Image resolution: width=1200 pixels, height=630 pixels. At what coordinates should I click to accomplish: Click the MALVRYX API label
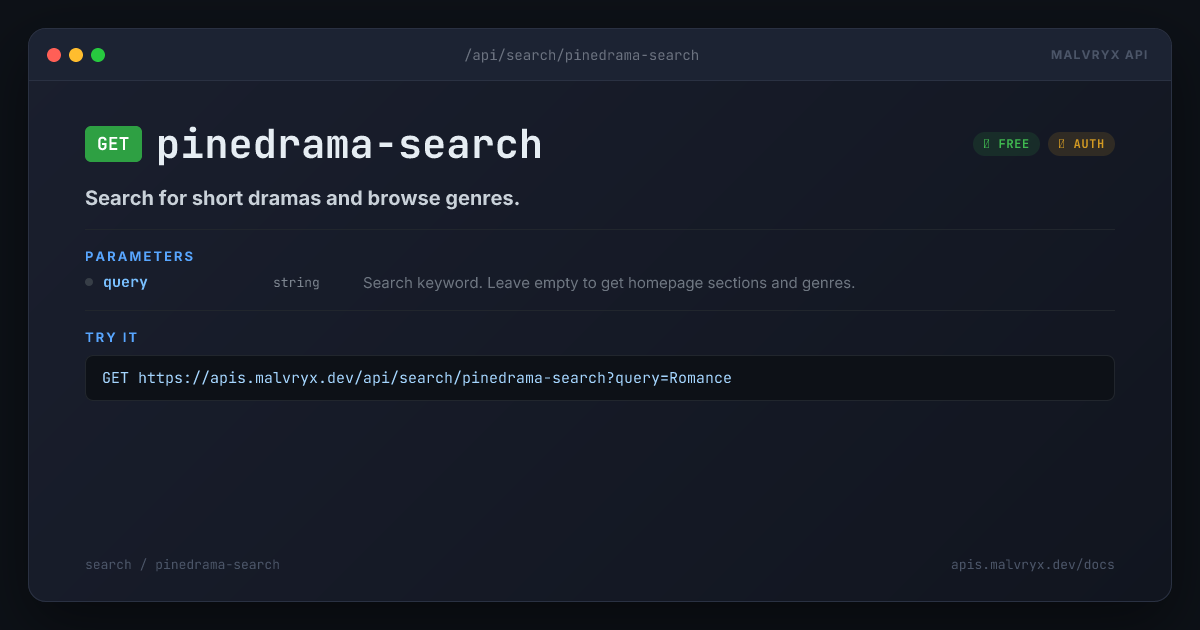1099,55
